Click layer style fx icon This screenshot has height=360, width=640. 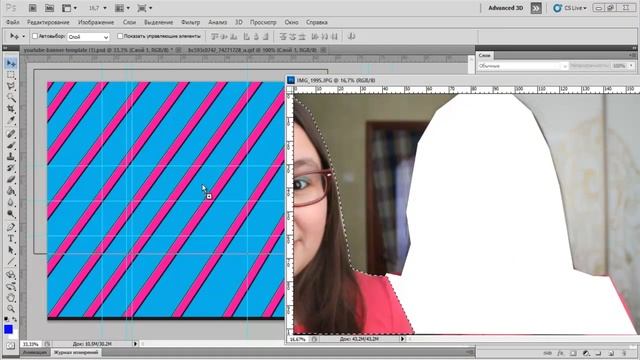(560, 353)
